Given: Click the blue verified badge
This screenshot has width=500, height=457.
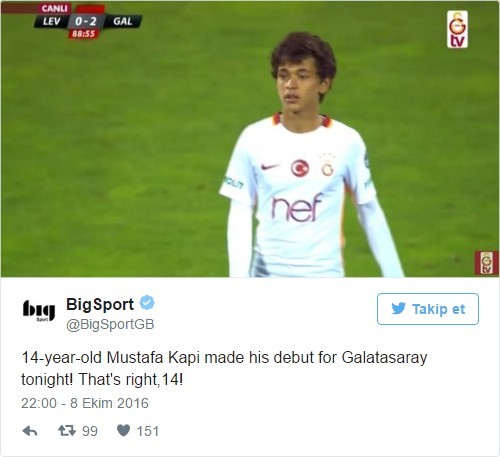Looking at the screenshot, I should 147,303.
